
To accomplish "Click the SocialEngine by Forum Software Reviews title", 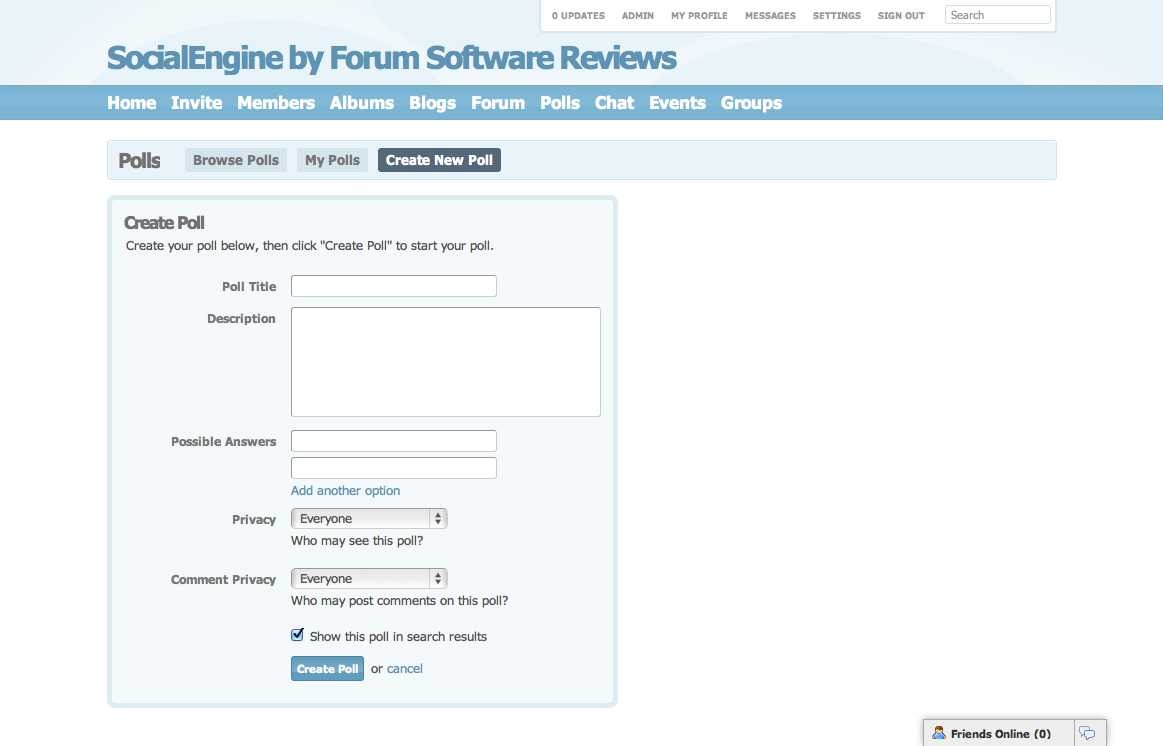I will [392, 58].
